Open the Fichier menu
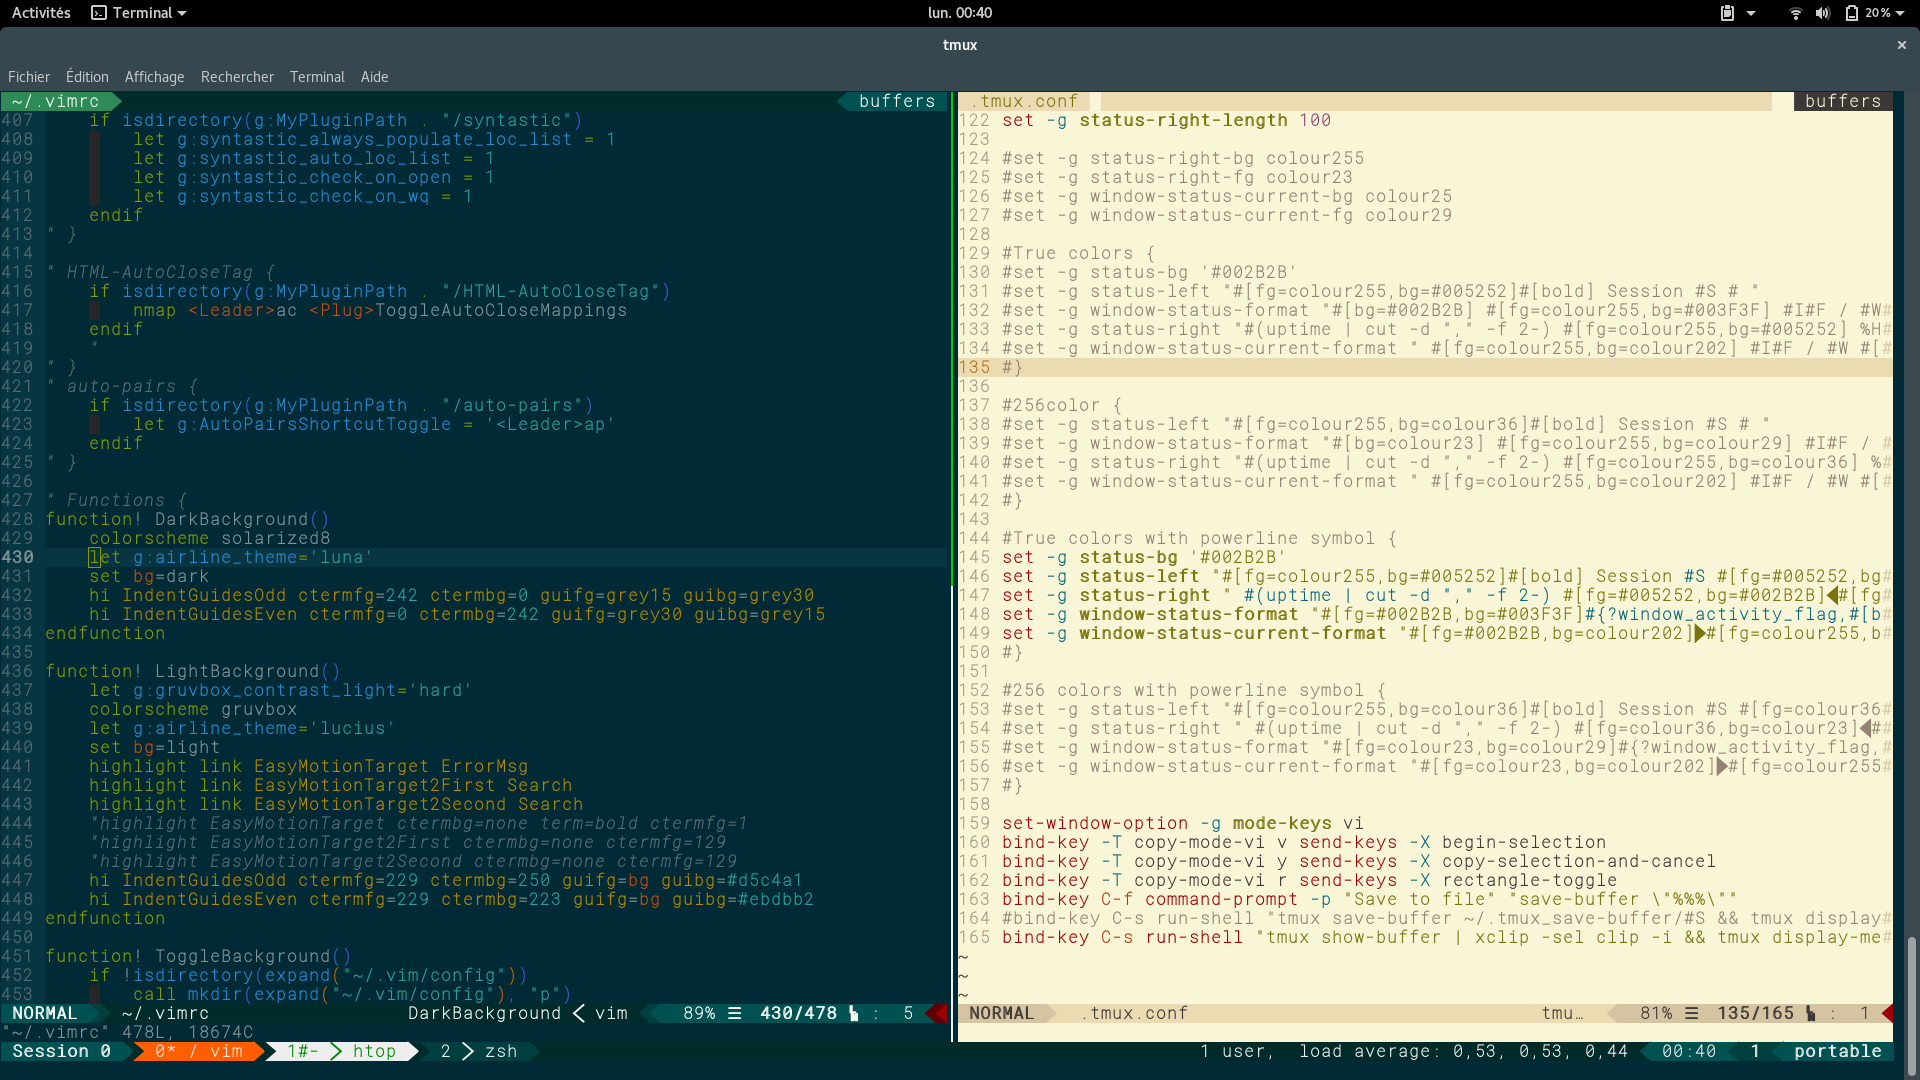The height and width of the screenshot is (1080, 1920). 28,77
